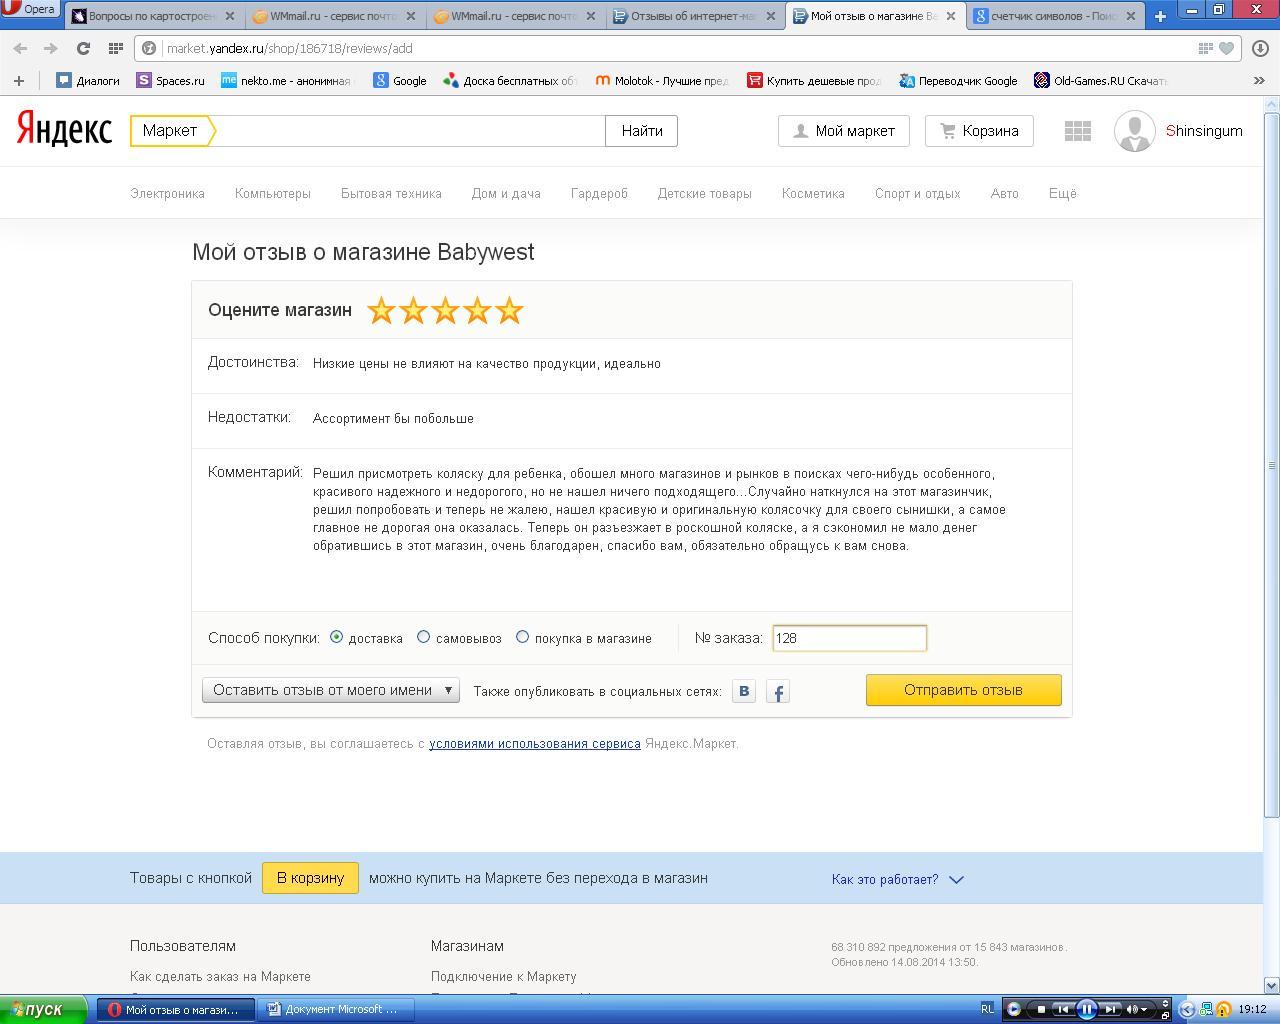Click the Яндекс logo

pos(64,130)
